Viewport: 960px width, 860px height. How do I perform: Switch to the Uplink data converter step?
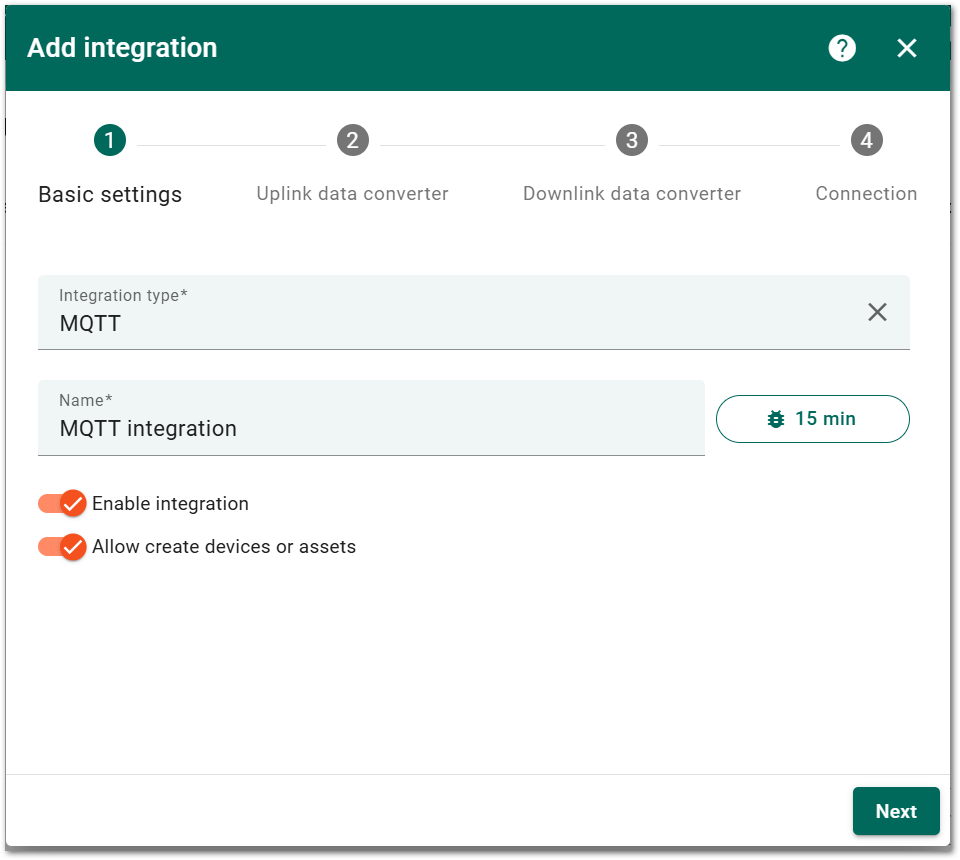352,193
